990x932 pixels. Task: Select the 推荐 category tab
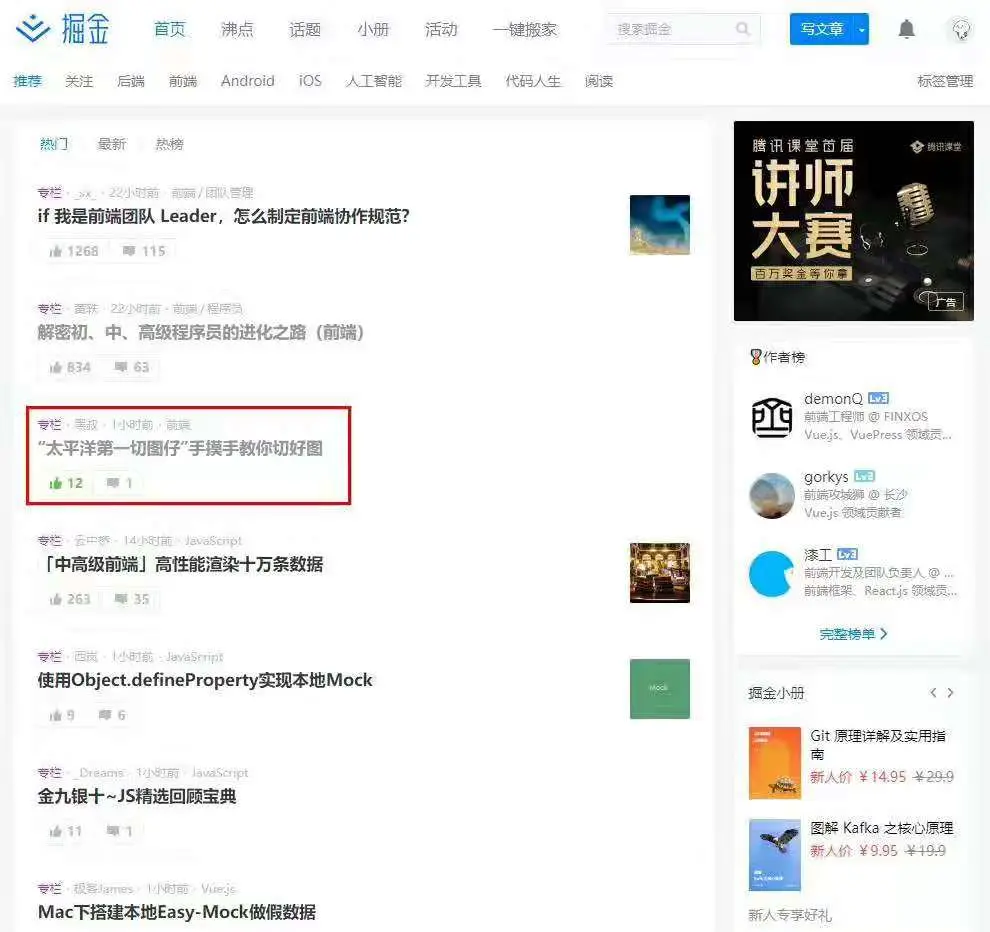(x=27, y=81)
